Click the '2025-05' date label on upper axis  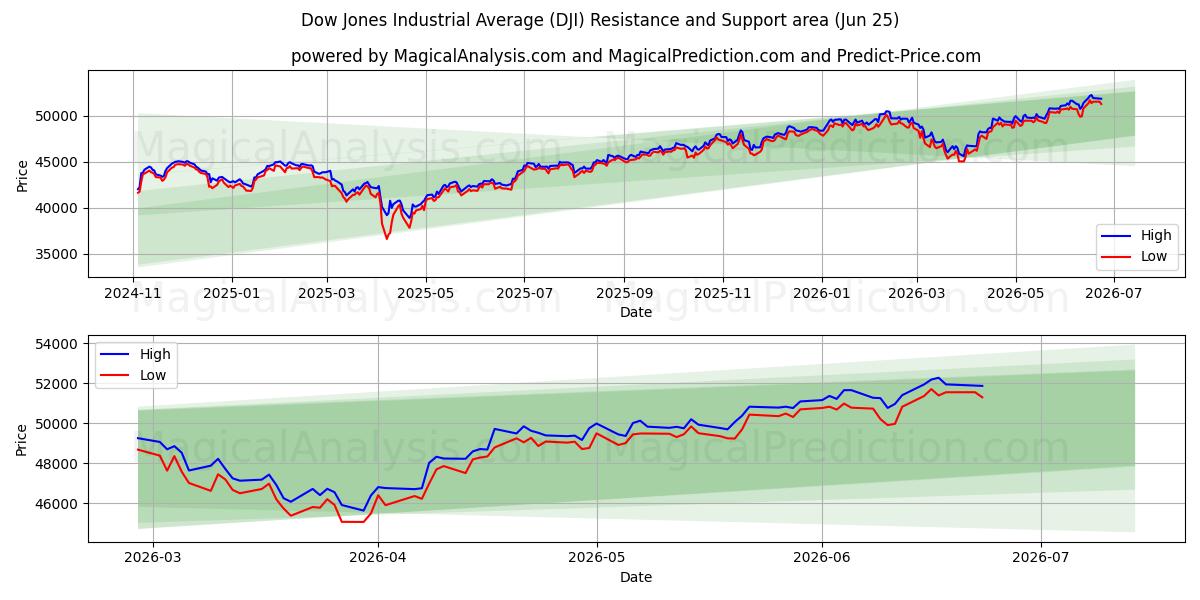click(426, 294)
